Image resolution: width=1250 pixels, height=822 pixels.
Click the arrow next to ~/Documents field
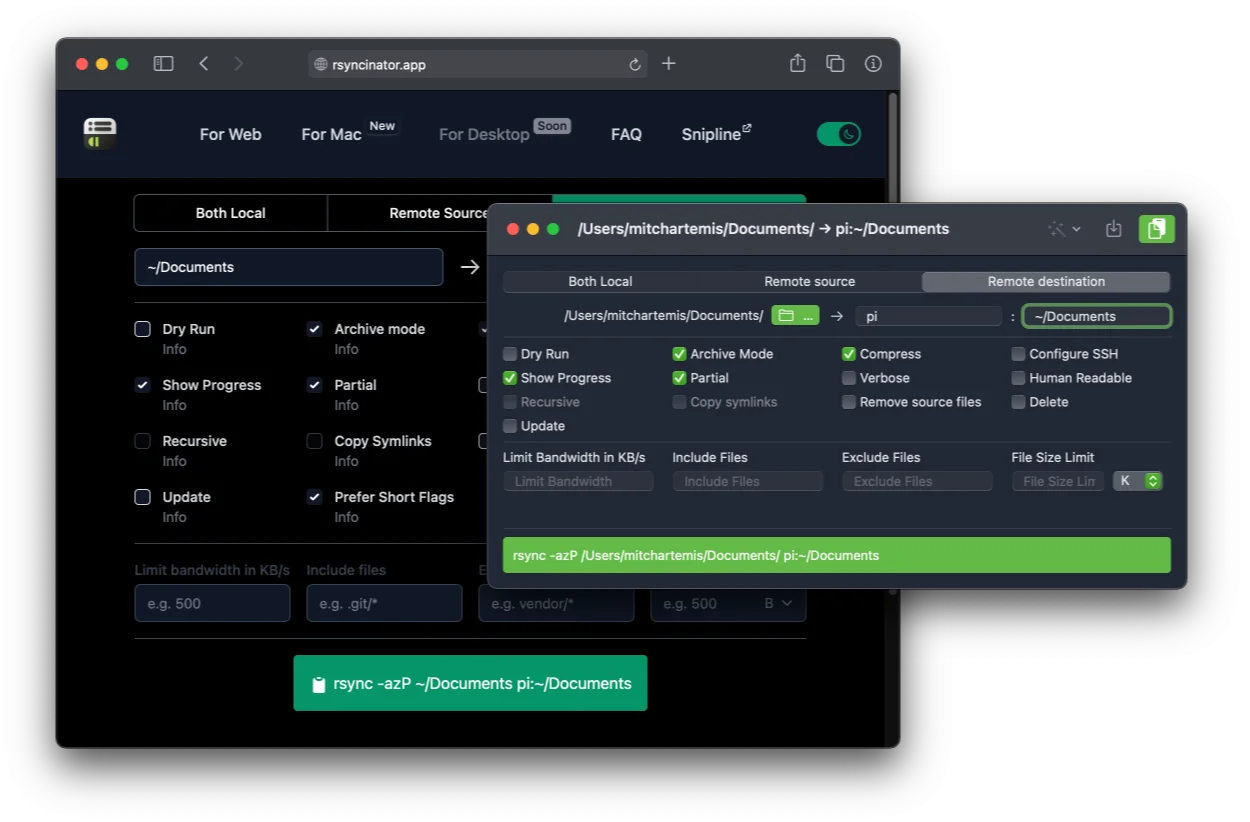point(470,267)
